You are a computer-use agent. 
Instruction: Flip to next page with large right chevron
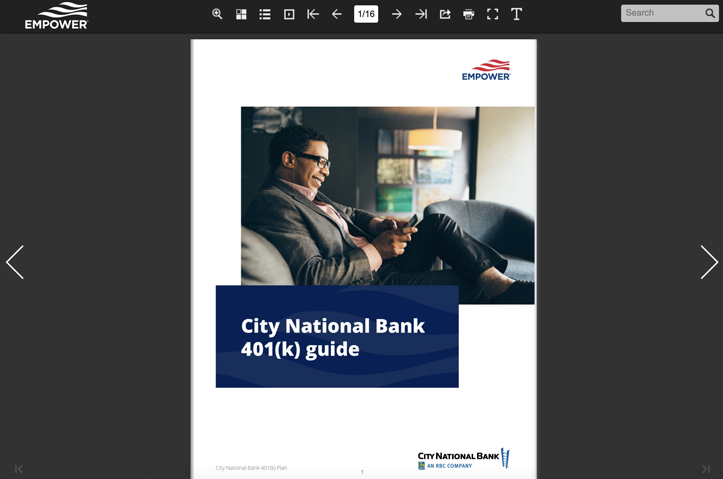[x=709, y=262]
